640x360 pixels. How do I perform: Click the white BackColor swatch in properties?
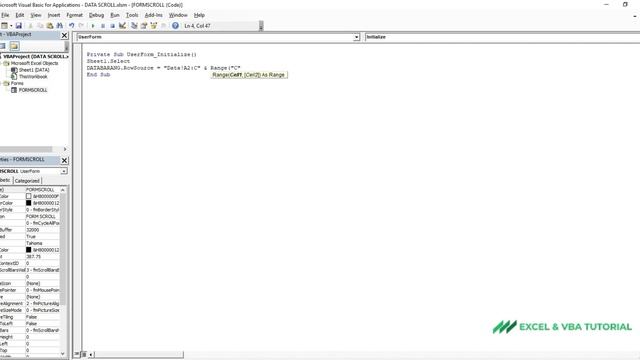pyautogui.click(x=29, y=196)
